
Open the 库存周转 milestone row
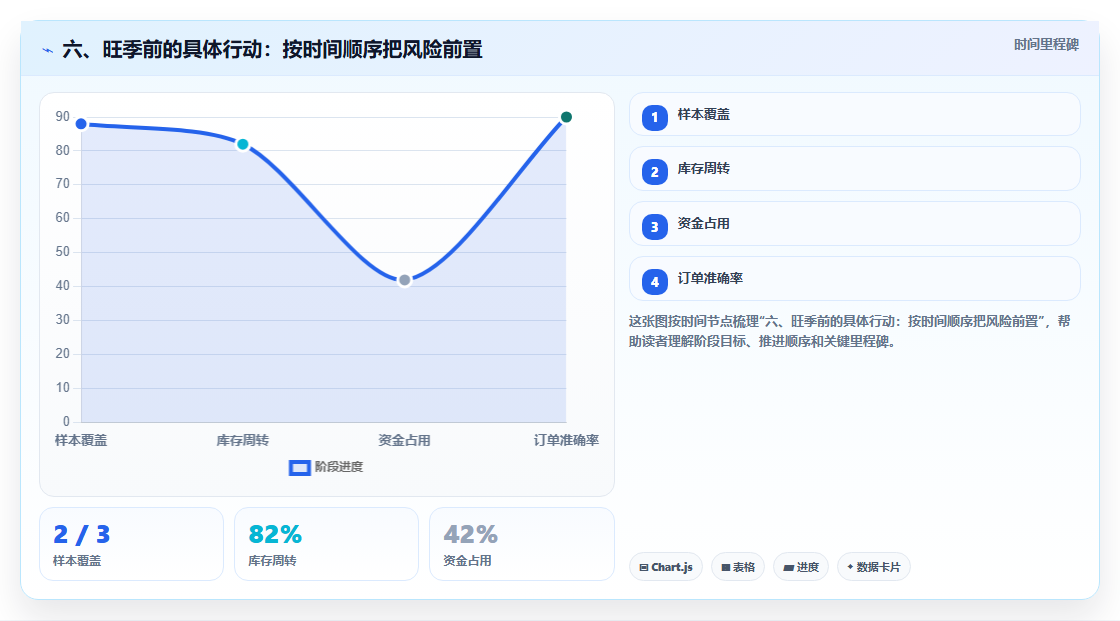854,169
